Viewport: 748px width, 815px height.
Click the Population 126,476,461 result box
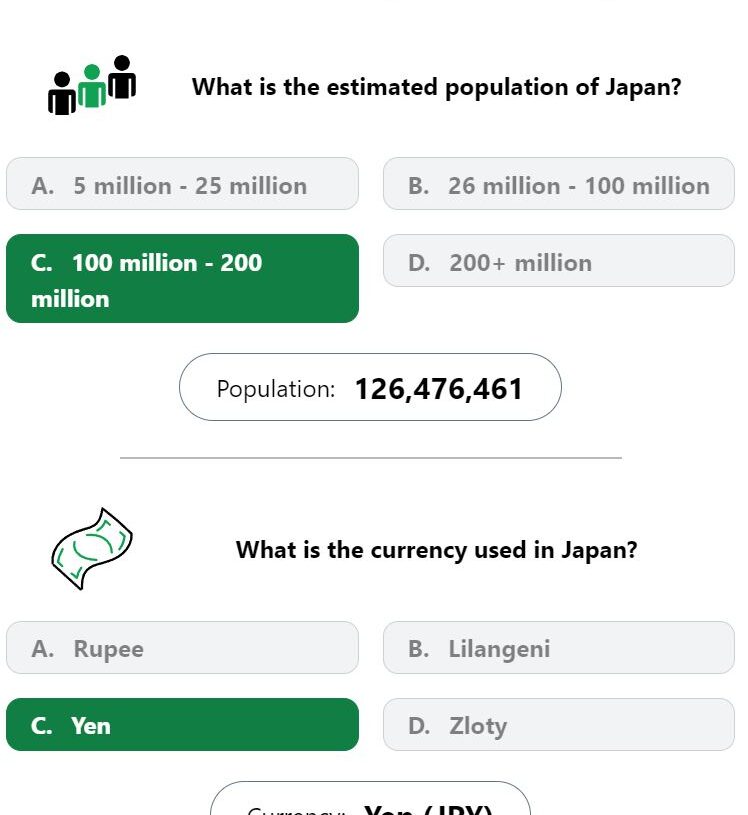(x=370, y=387)
